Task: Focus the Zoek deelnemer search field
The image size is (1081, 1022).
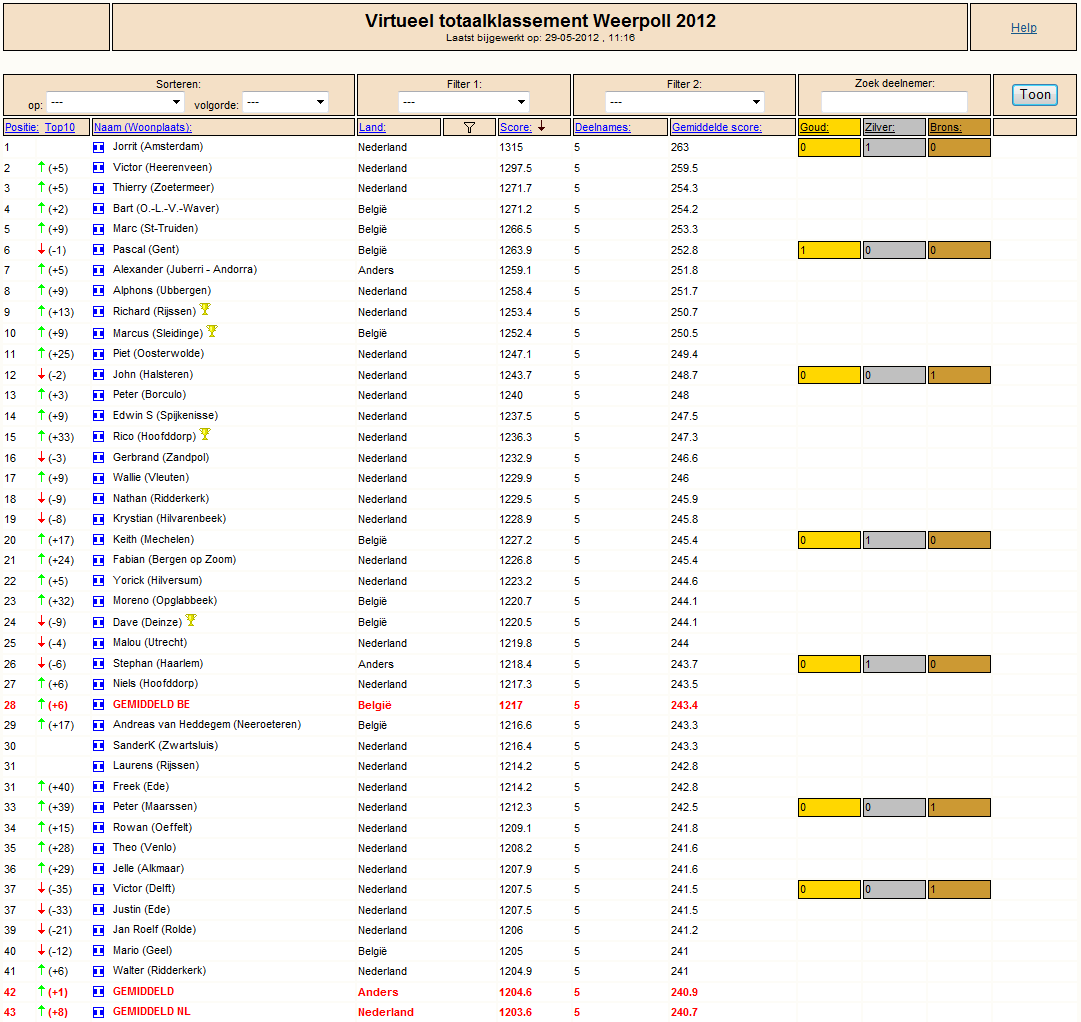Action: pos(894,102)
